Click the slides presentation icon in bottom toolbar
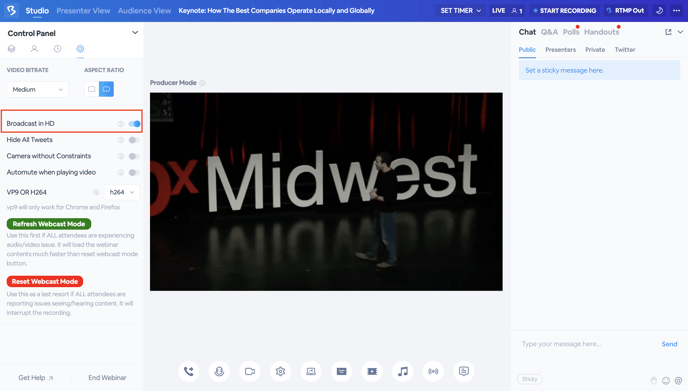The width and height of the screenshot is (688, 391). 341,371
